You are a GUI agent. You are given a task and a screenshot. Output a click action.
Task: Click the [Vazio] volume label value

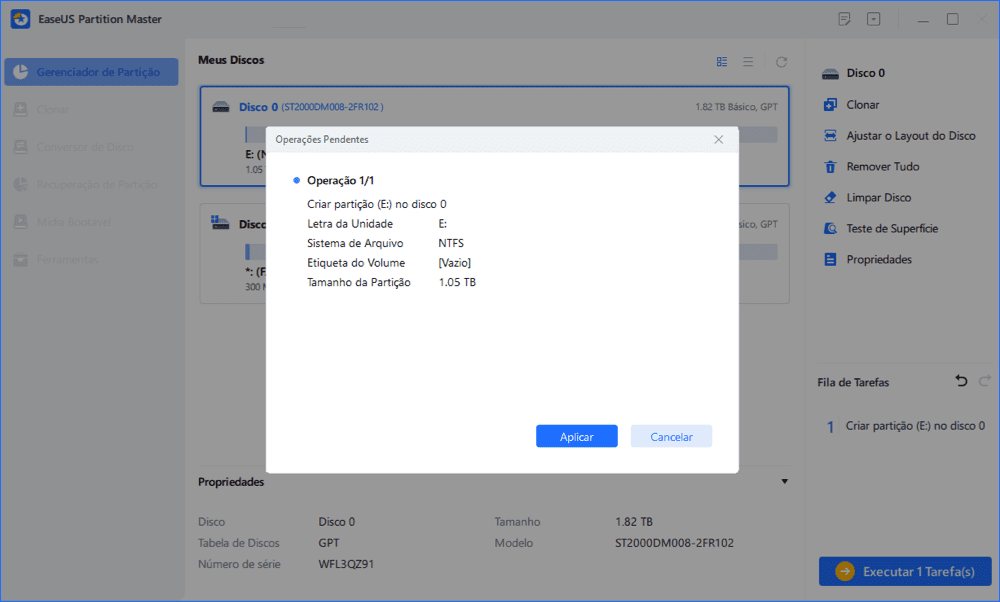455,263
